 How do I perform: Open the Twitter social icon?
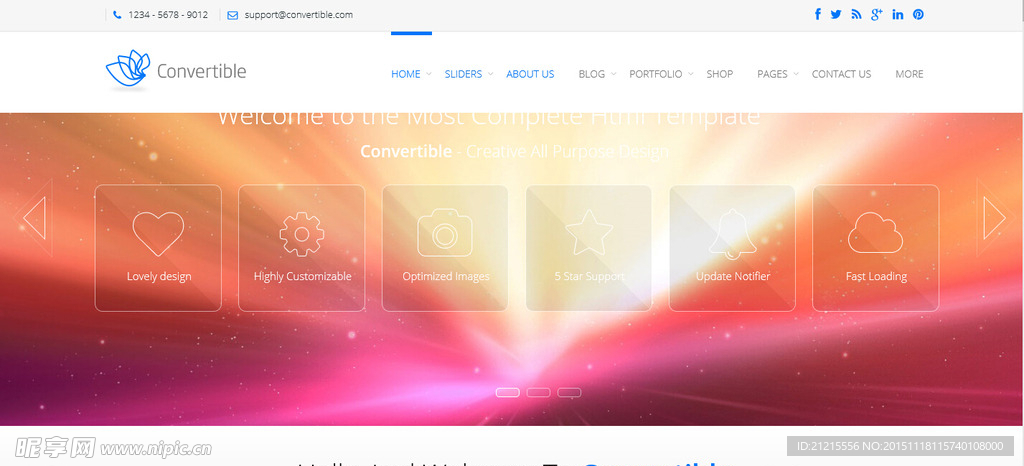pos(836,14)
